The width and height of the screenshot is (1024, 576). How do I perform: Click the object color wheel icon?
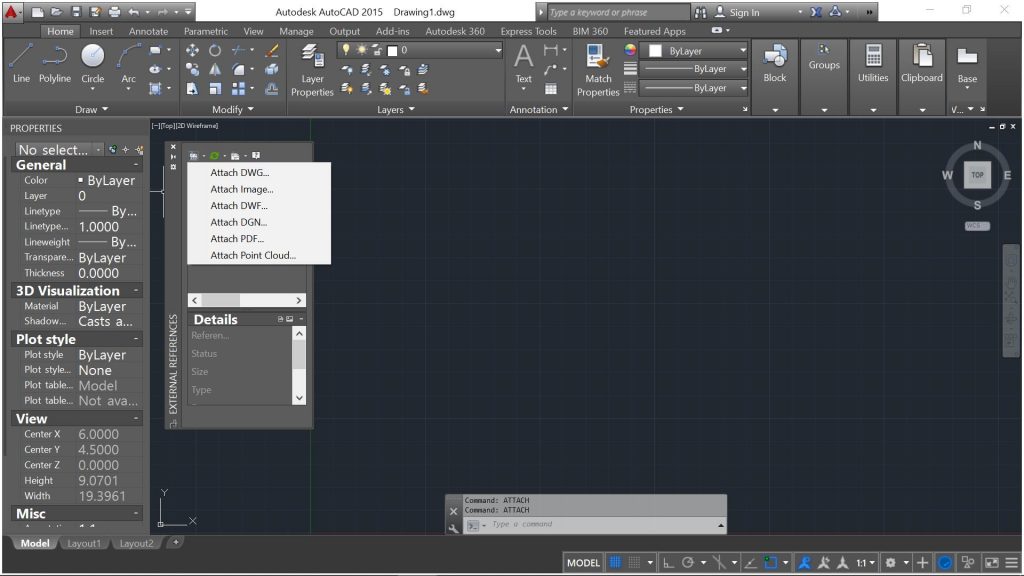coord(630,50)
